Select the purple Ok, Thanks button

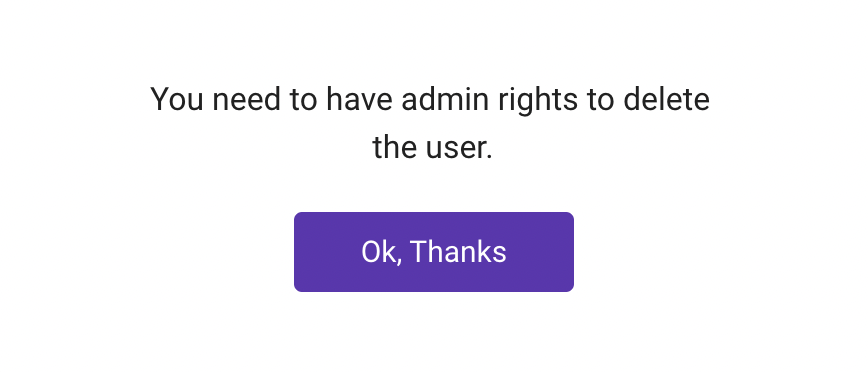click(433, 252)
